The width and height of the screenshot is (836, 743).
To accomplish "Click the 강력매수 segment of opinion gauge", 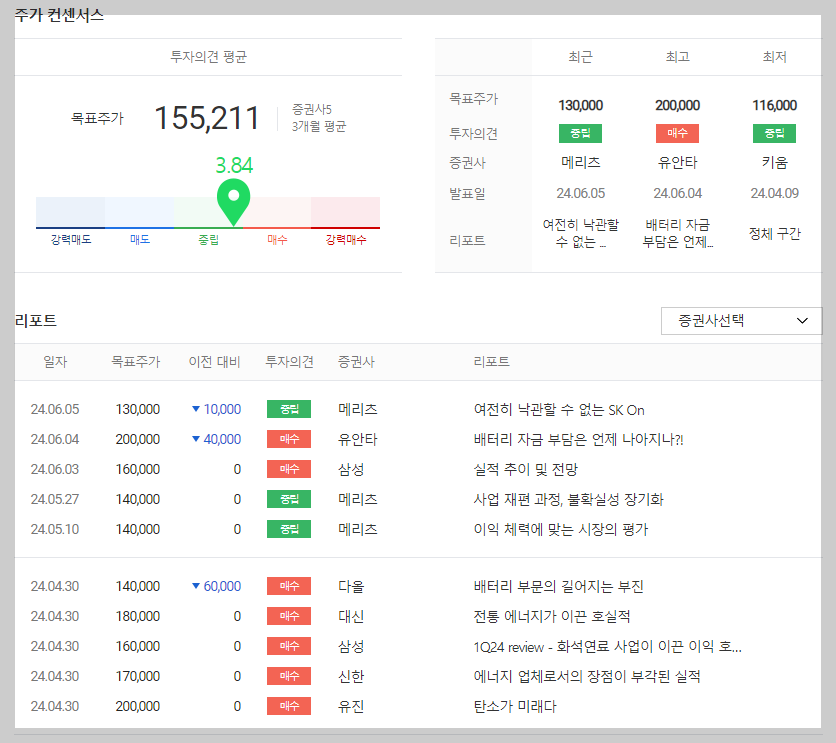I will [x=345, y=213].
